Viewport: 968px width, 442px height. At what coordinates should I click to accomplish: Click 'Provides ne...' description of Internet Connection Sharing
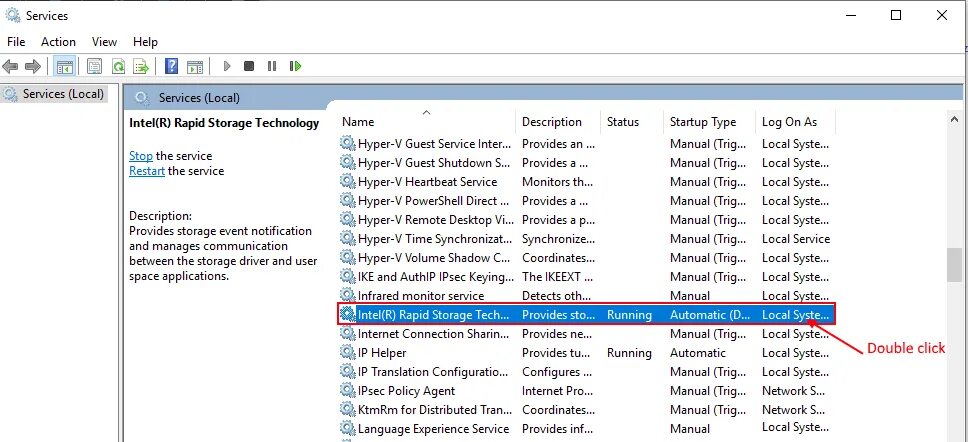555,334
